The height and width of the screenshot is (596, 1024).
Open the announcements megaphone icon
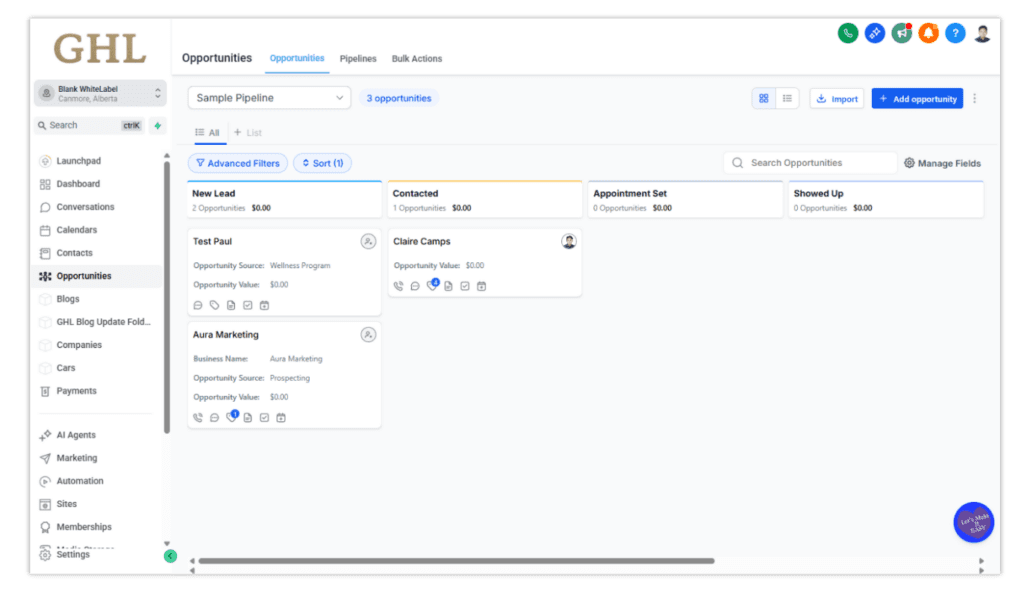(901, 33)
